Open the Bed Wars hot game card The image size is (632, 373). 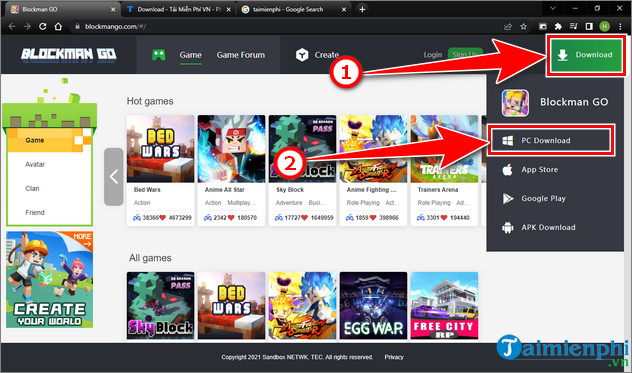(160, 170)
